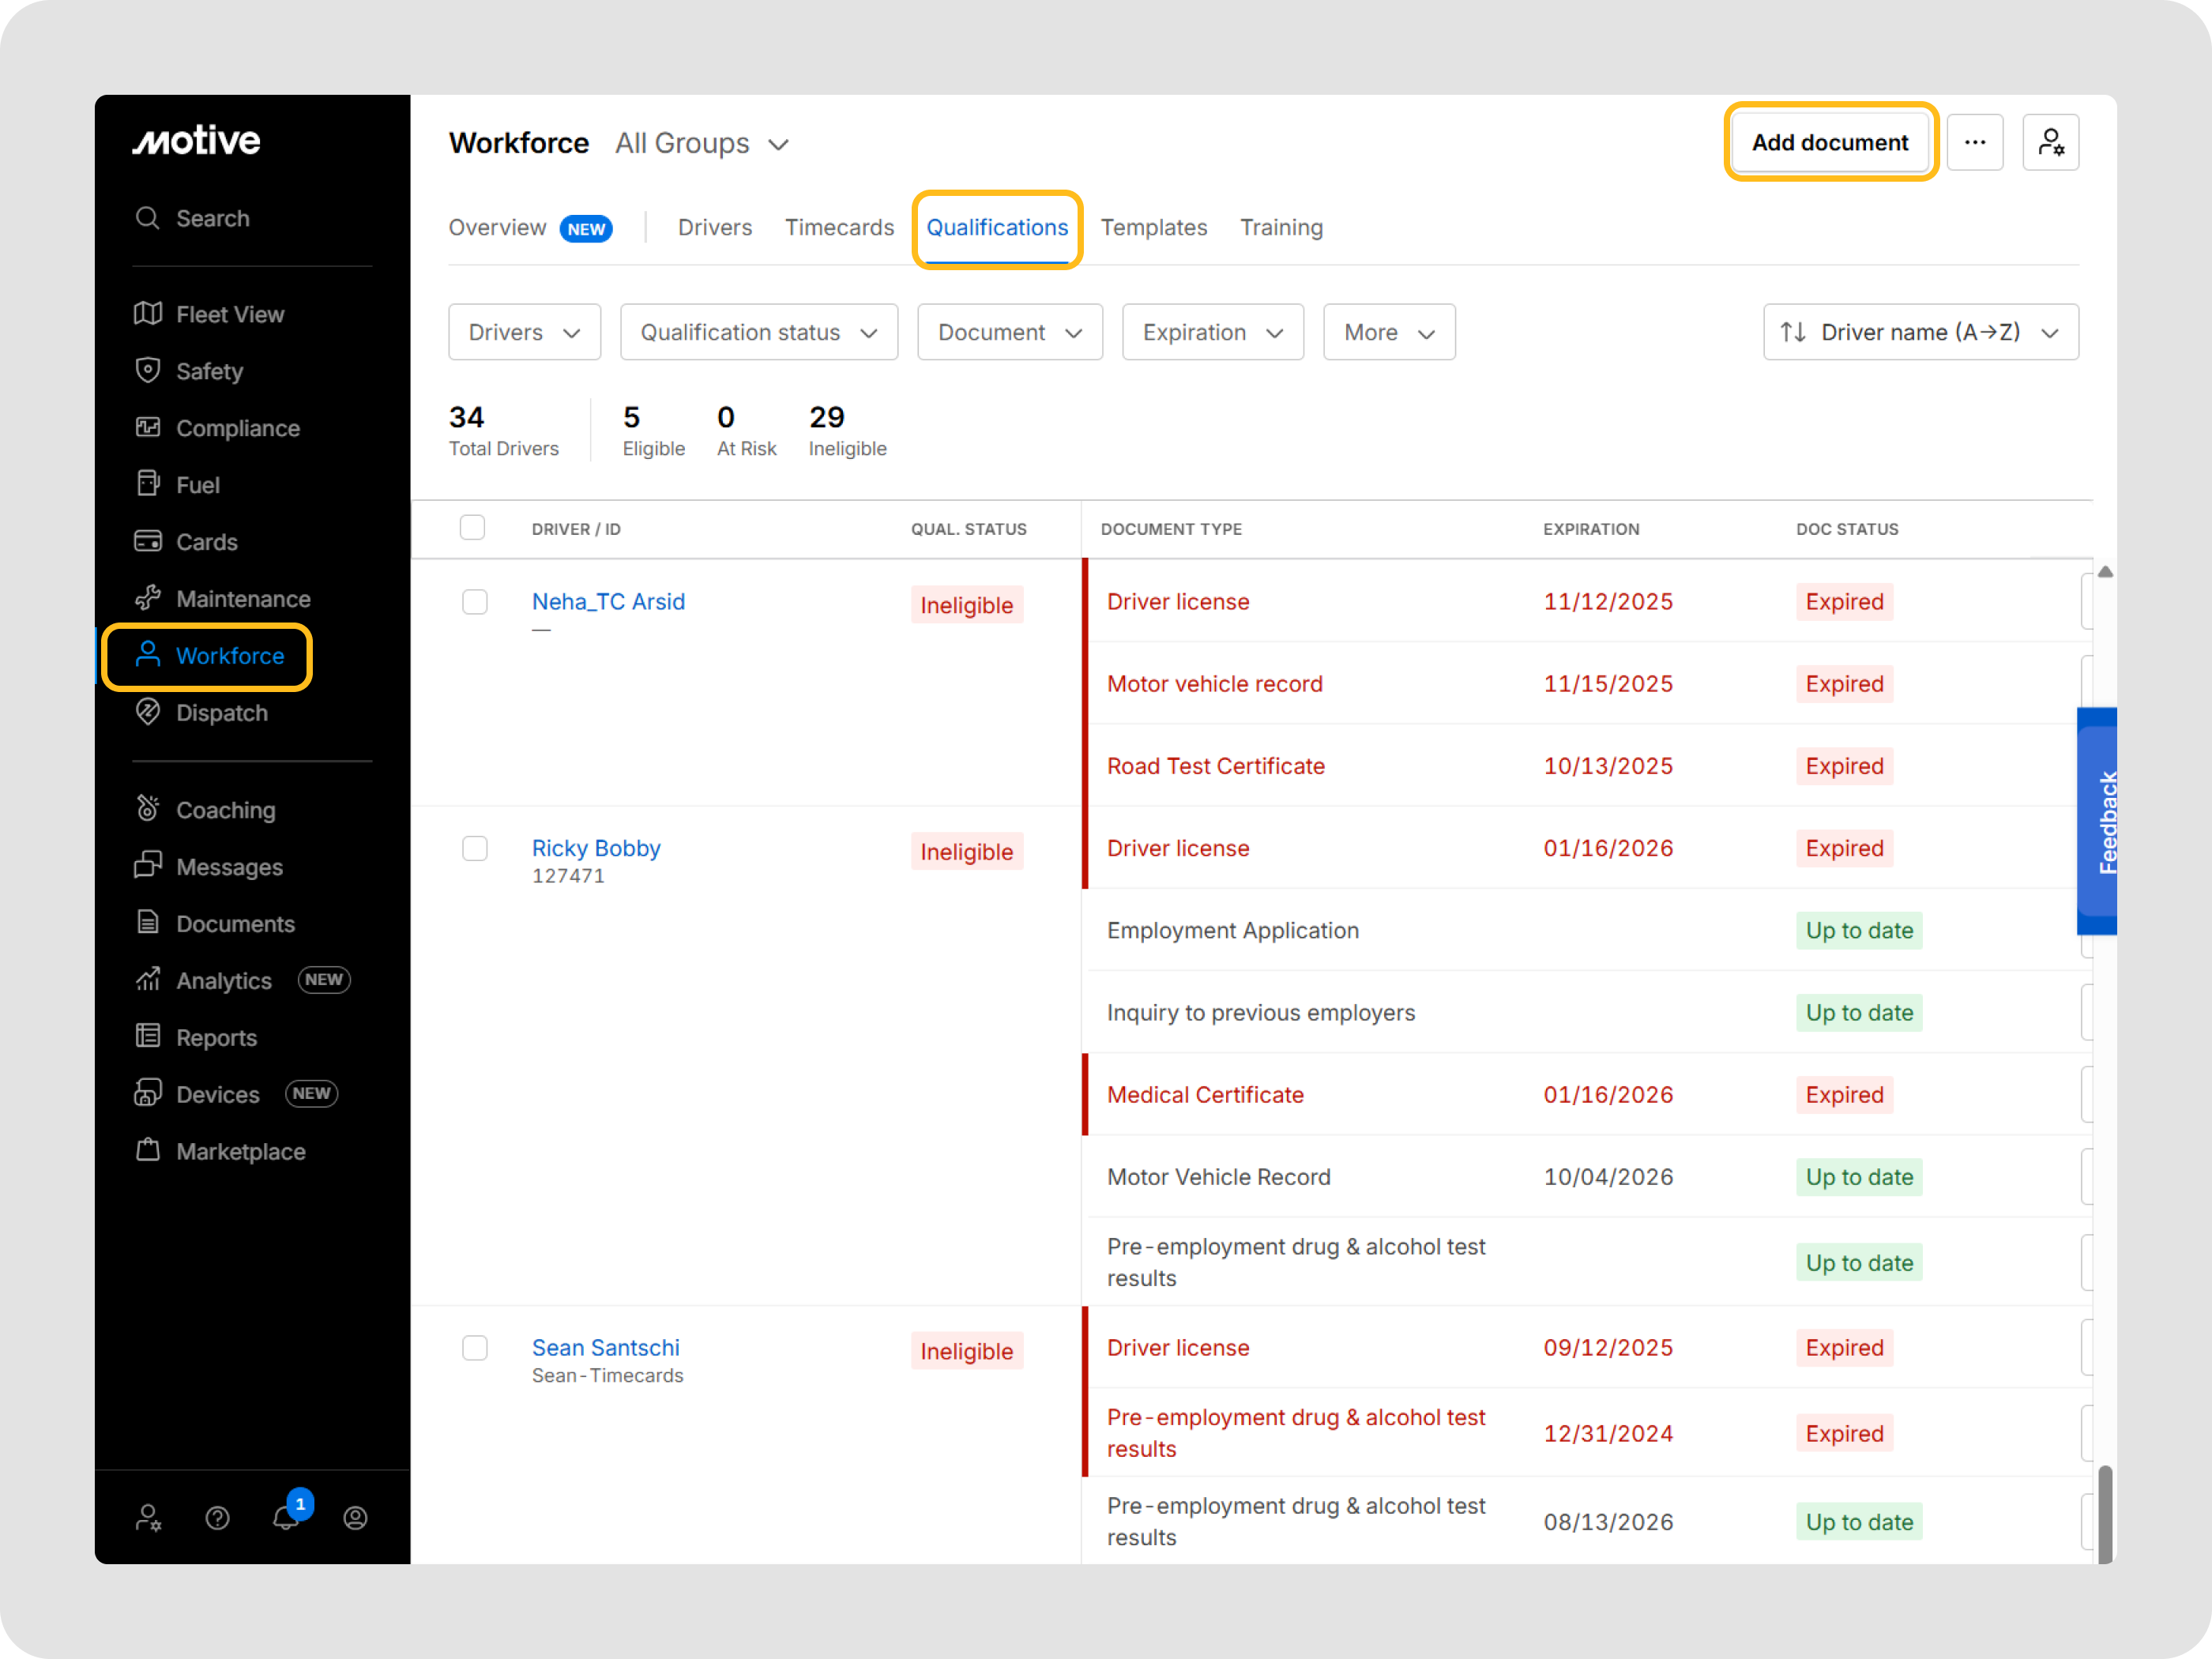Toggle the select-all header checkbox
Image resolution: width=2212 pixels, height=1659 pixels.
(x=472, y=528)
